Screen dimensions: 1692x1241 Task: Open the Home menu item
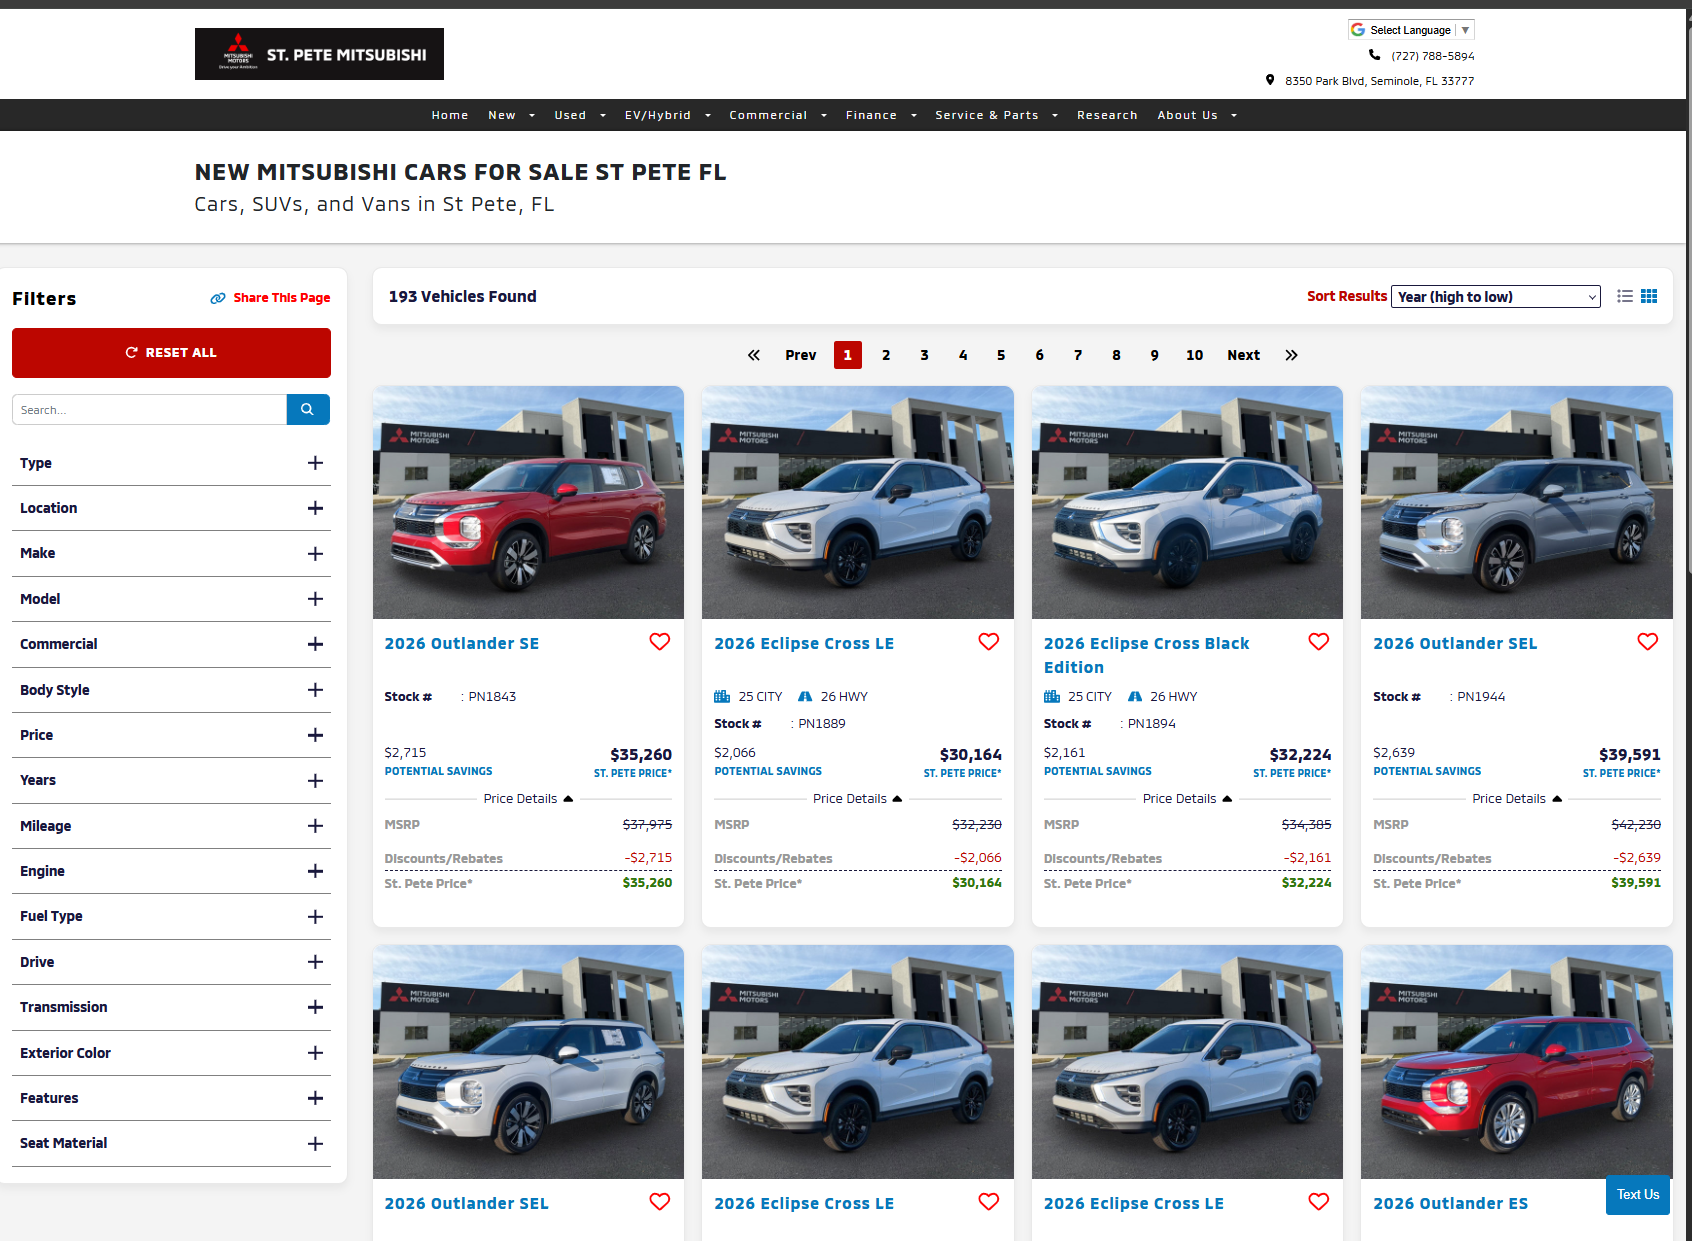coord(450,115)
